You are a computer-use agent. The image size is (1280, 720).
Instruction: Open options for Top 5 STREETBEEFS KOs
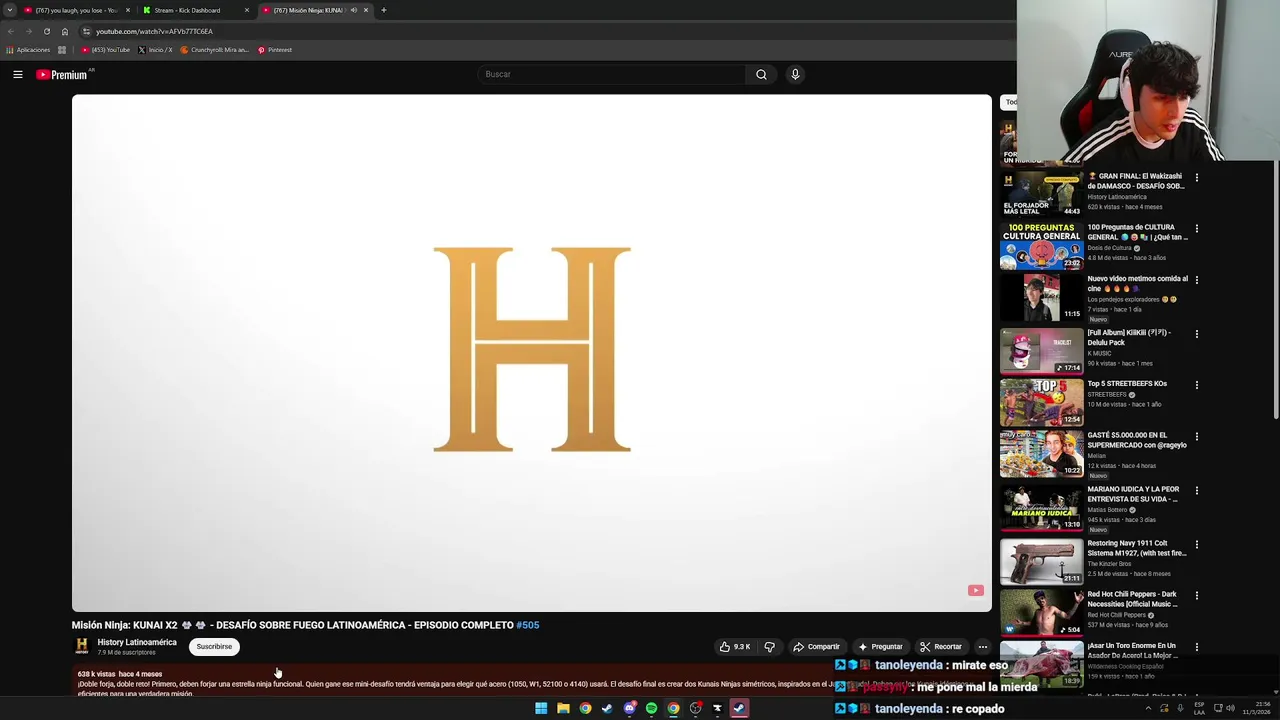1196,386
